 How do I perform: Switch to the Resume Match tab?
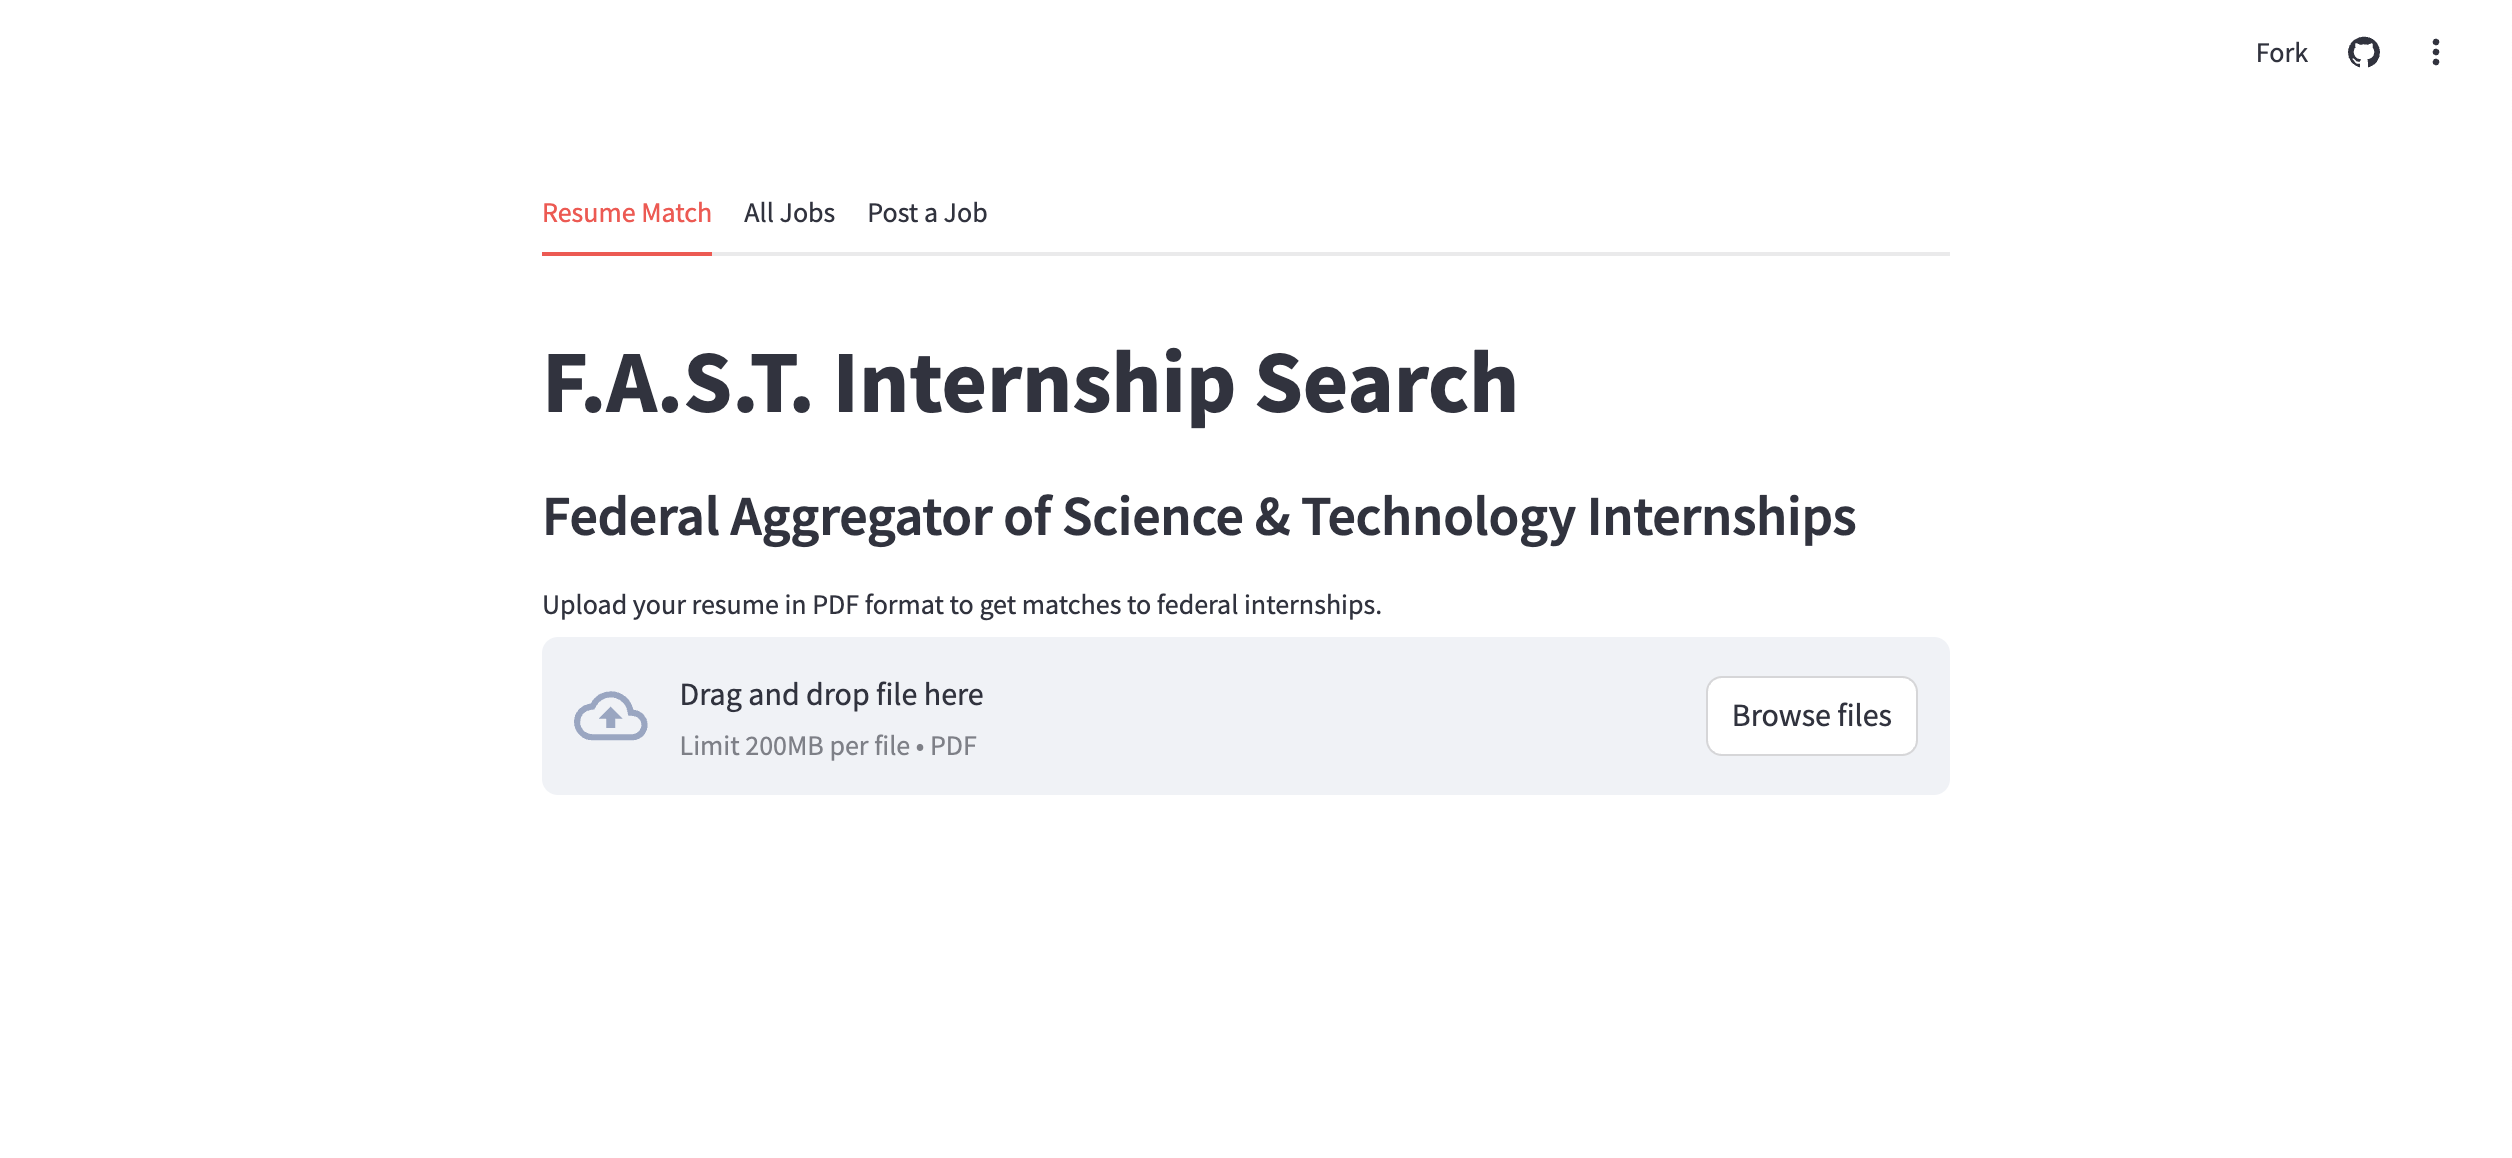pyautogui.click(x=626, y=213)
